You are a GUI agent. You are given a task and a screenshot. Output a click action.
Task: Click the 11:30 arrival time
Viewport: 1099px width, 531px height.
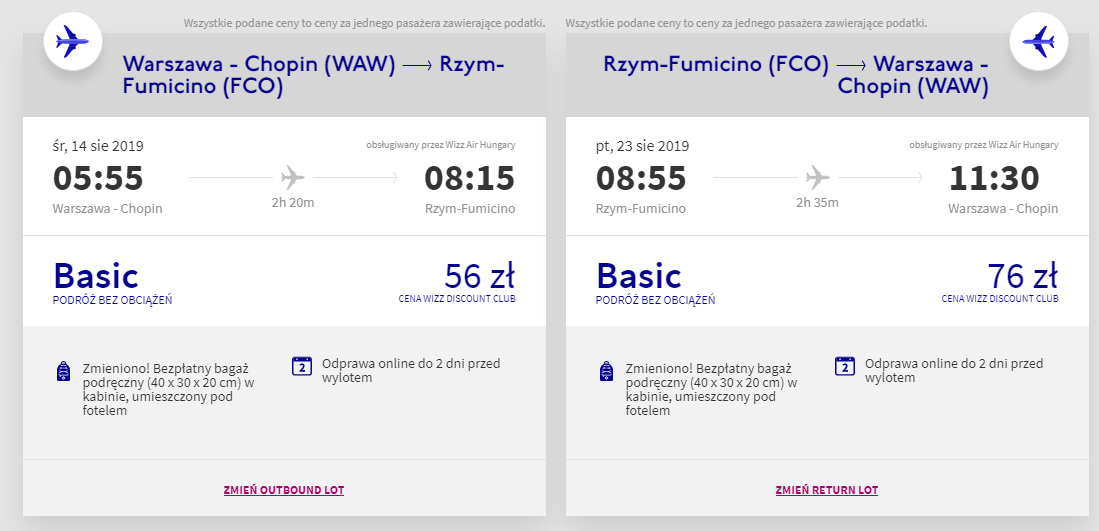(994, 178)
